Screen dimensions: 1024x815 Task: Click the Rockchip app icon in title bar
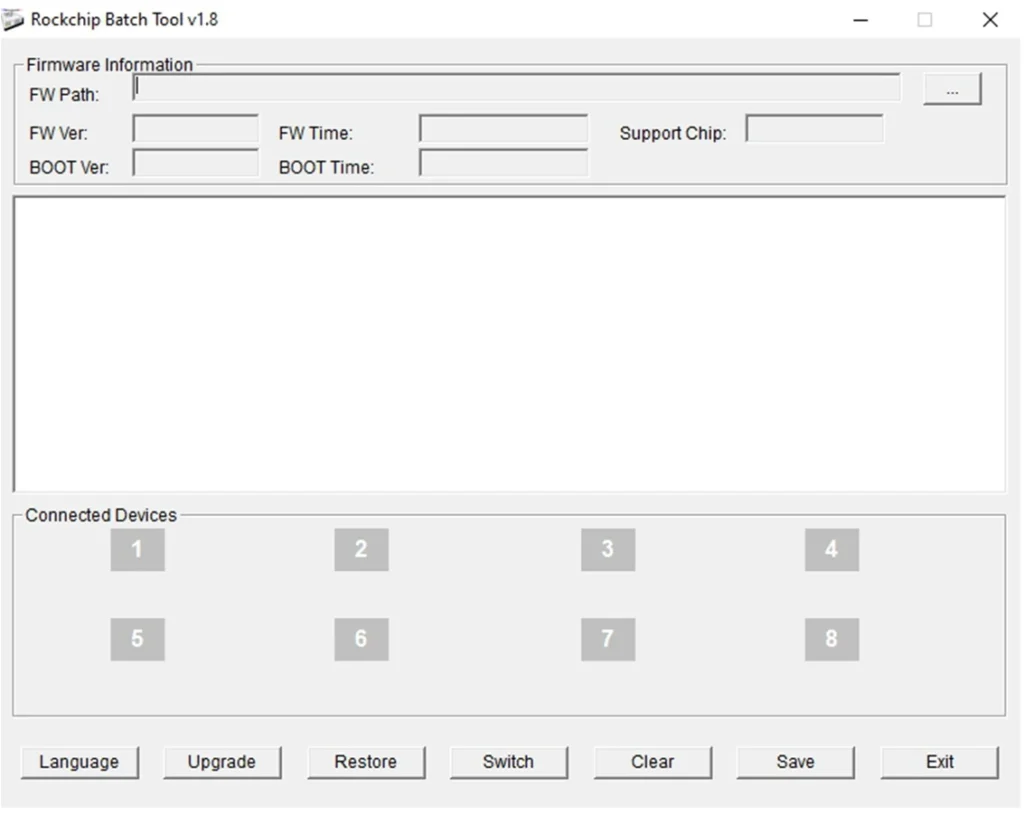click(12, 20)
